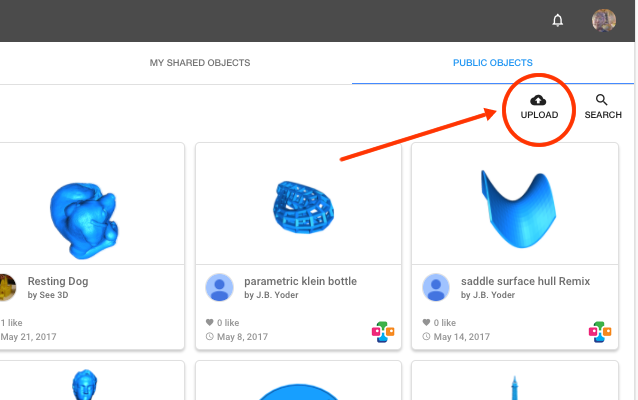Image resolution: width=638 pixels, height=400 pixels.
Task: Like the parametric klein bottle with heart icon
Action: [210, 322]
